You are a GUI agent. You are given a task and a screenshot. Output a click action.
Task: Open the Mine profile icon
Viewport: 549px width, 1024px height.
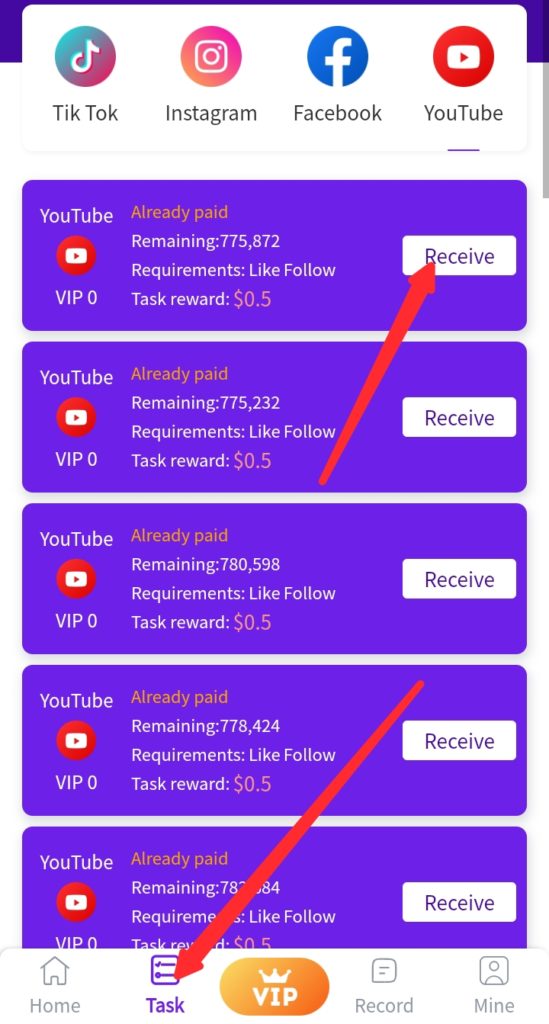(x=494, y=971)
